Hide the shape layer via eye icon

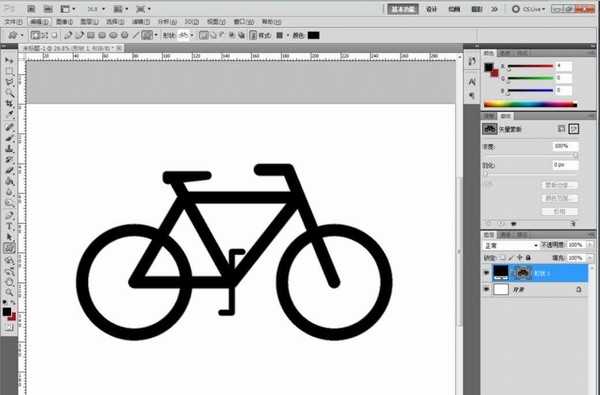[486, 273]
